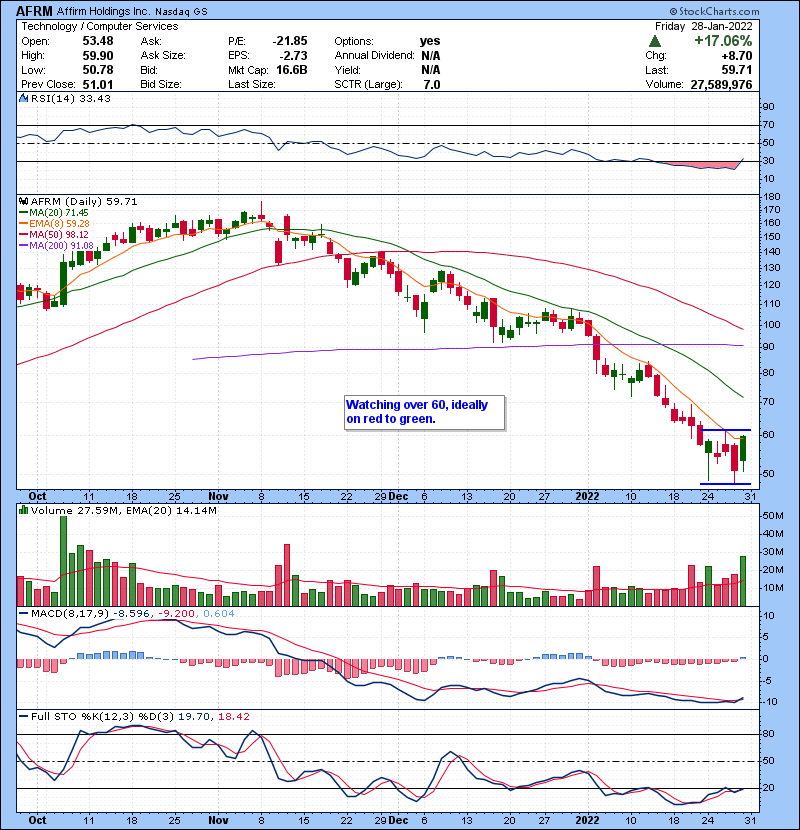Image resolution: width=800 pixels, height=830 pixels.
Task: Click the Volume value 27,589,976
Action: pyautogui.click(x=721, y=84)
